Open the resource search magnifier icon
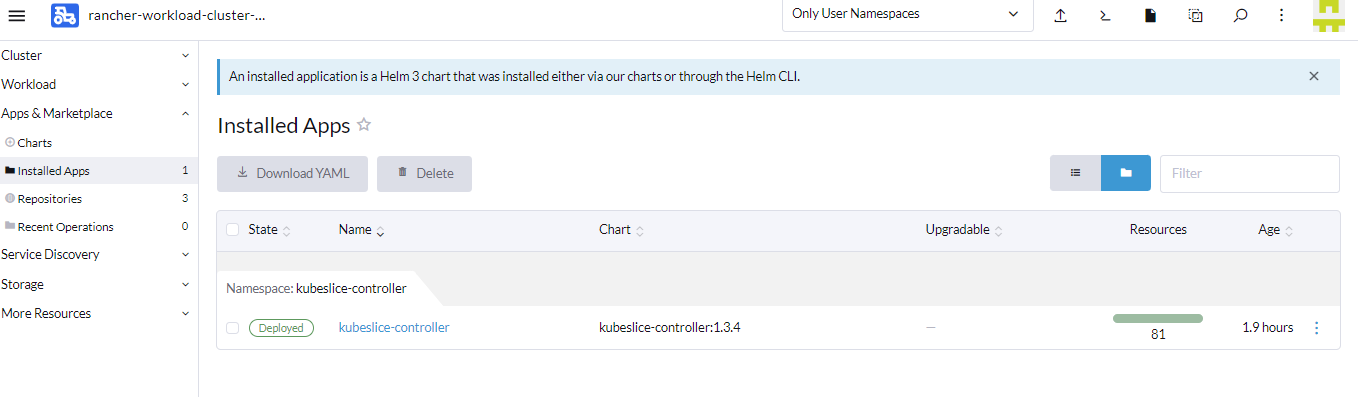 (x=1240, y=15)
